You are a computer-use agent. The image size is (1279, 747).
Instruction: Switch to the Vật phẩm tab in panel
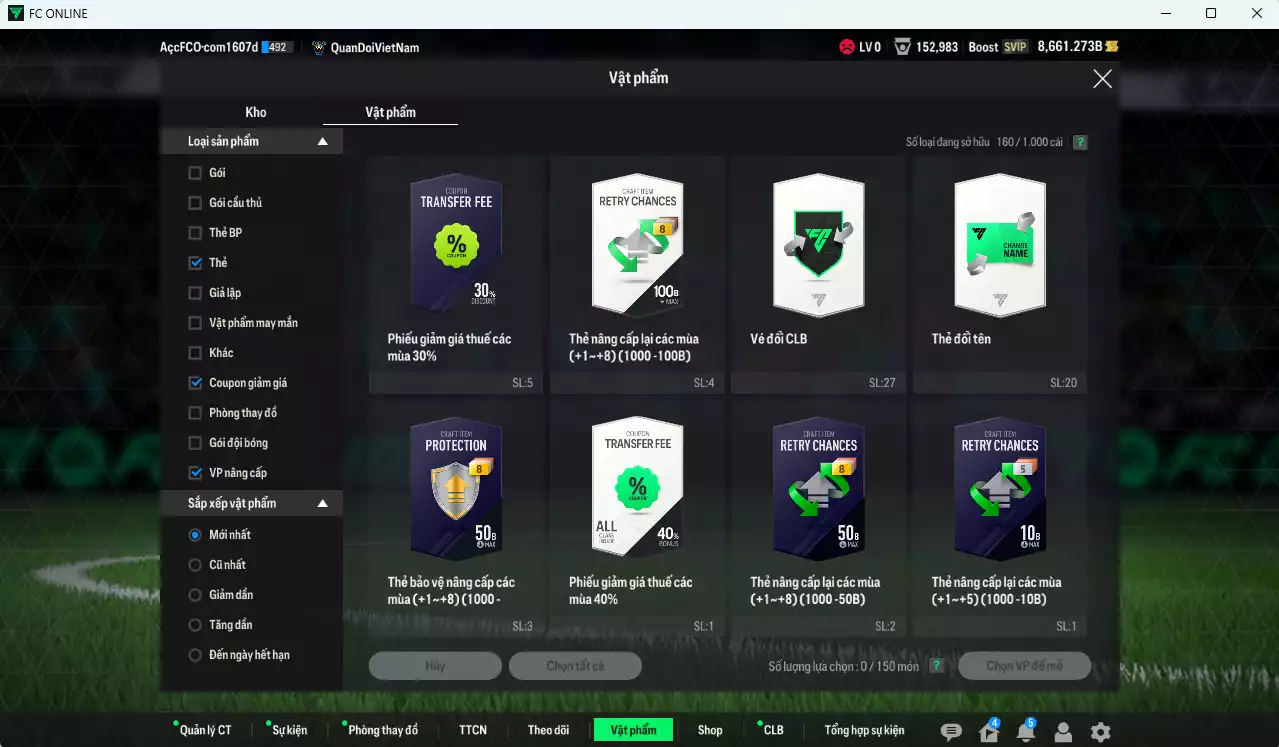pyautogui.click(x=390, y=112)
